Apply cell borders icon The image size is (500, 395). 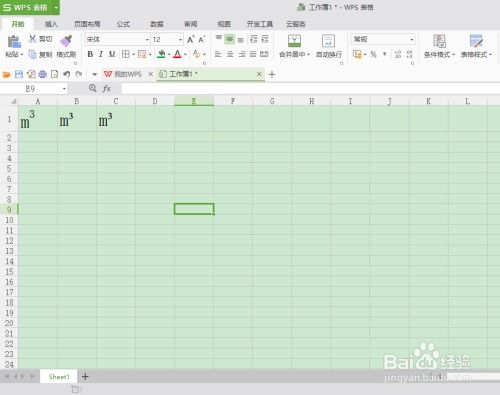coord(125,54)
